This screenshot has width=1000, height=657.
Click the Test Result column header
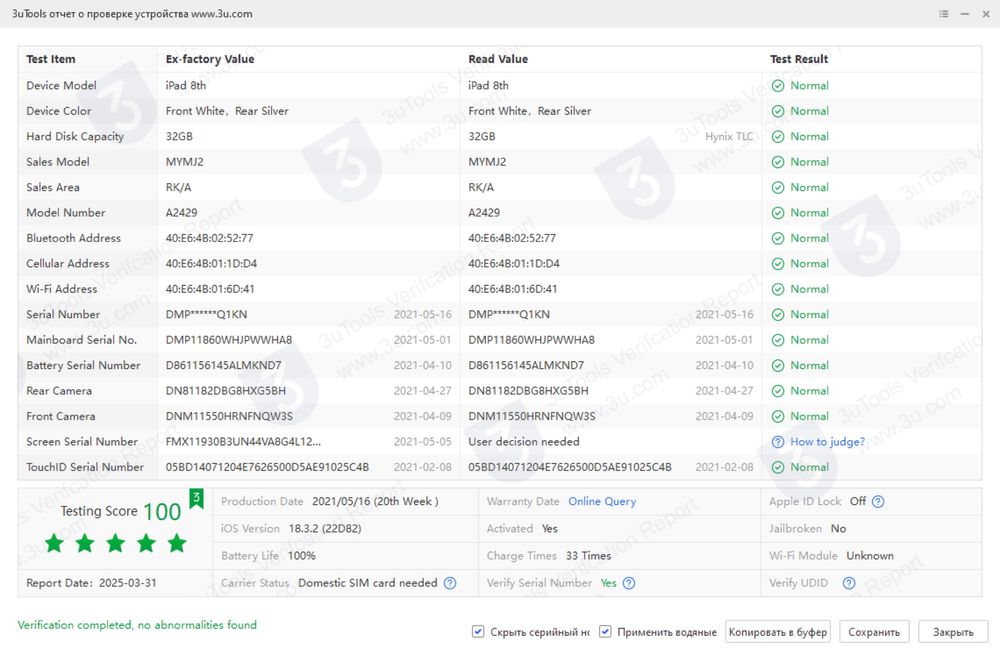[x=798, y=59]
